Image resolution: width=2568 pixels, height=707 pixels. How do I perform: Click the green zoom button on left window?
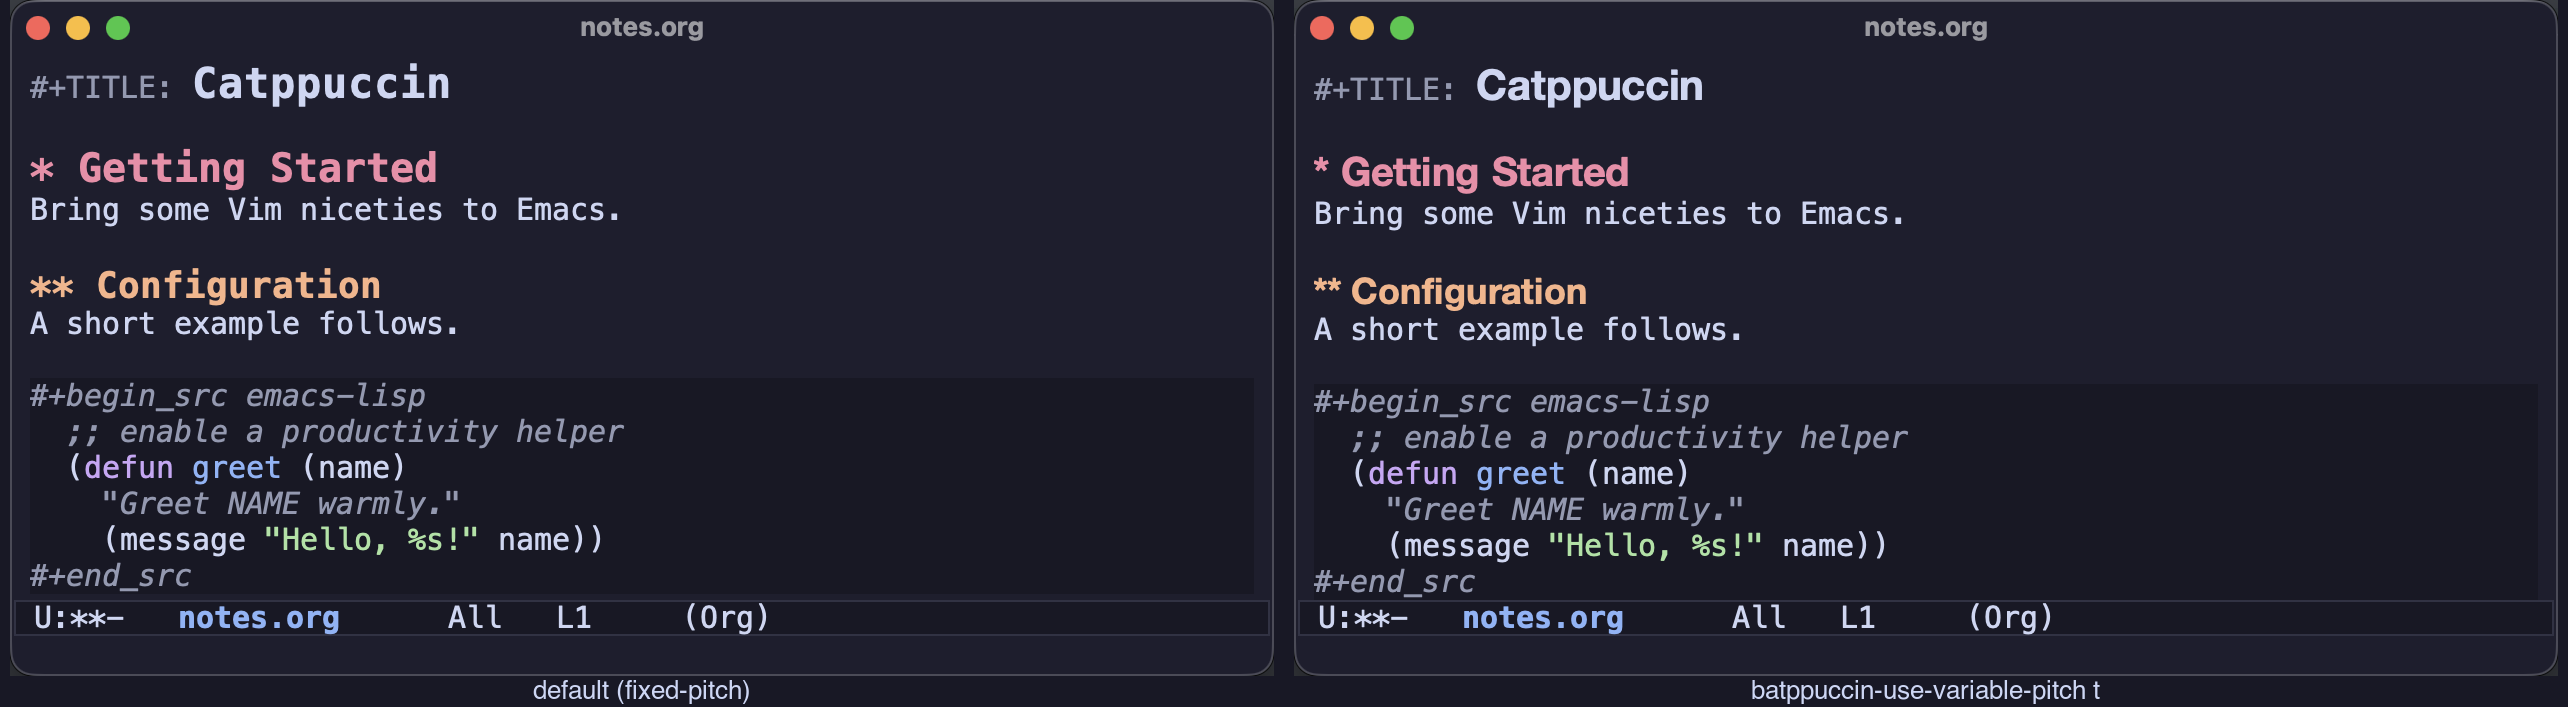click(x=118, y=28)
